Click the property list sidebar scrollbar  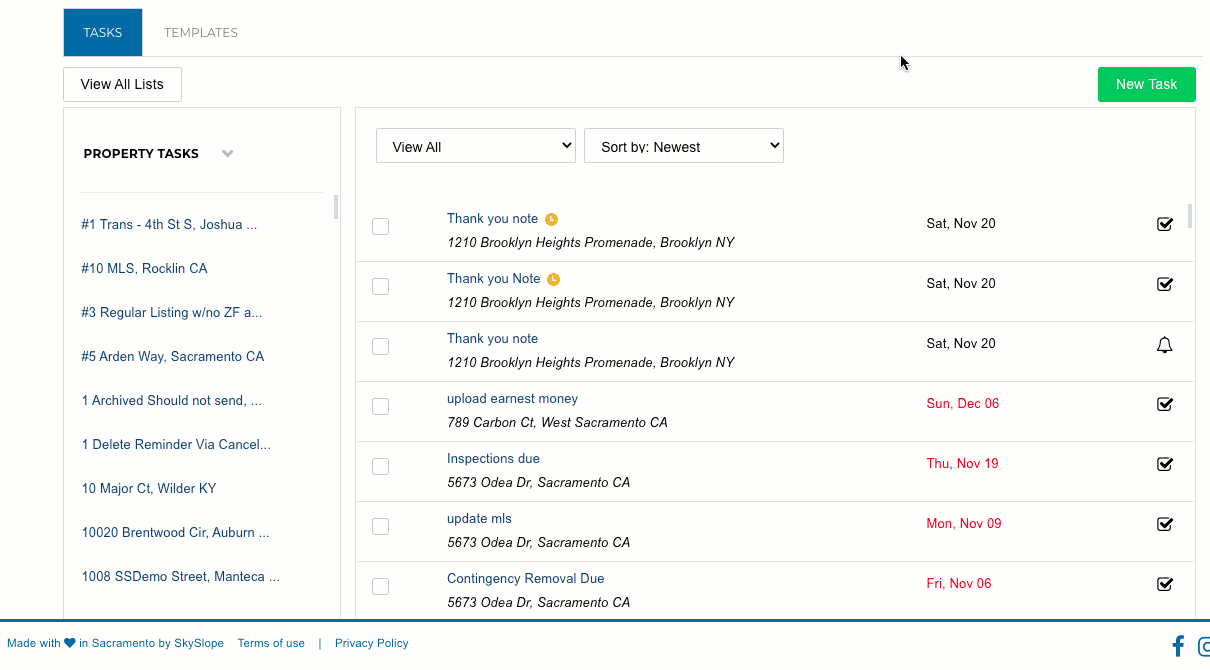pyautogui.click(x=336, y=207)
